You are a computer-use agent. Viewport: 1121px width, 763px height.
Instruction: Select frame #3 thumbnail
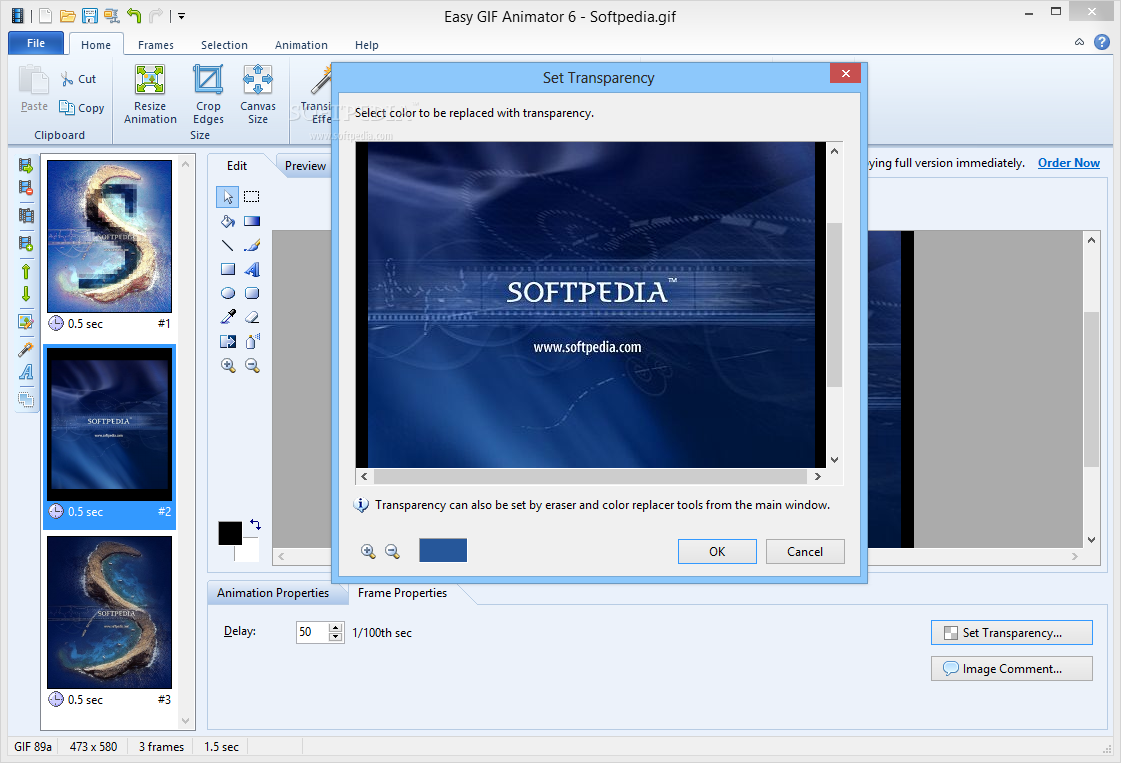[x=109, y=612]
